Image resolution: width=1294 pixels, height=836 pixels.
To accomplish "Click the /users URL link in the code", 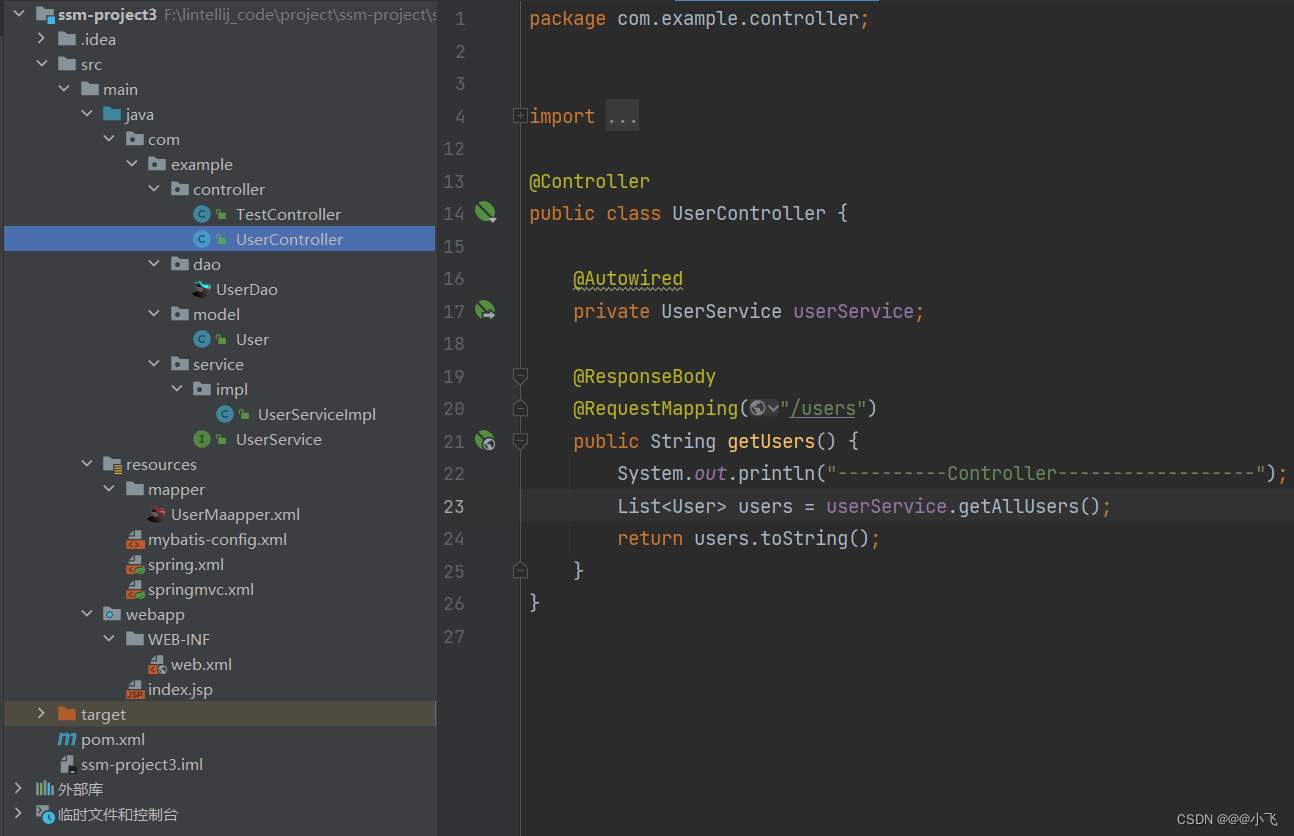I will (822, 408).
